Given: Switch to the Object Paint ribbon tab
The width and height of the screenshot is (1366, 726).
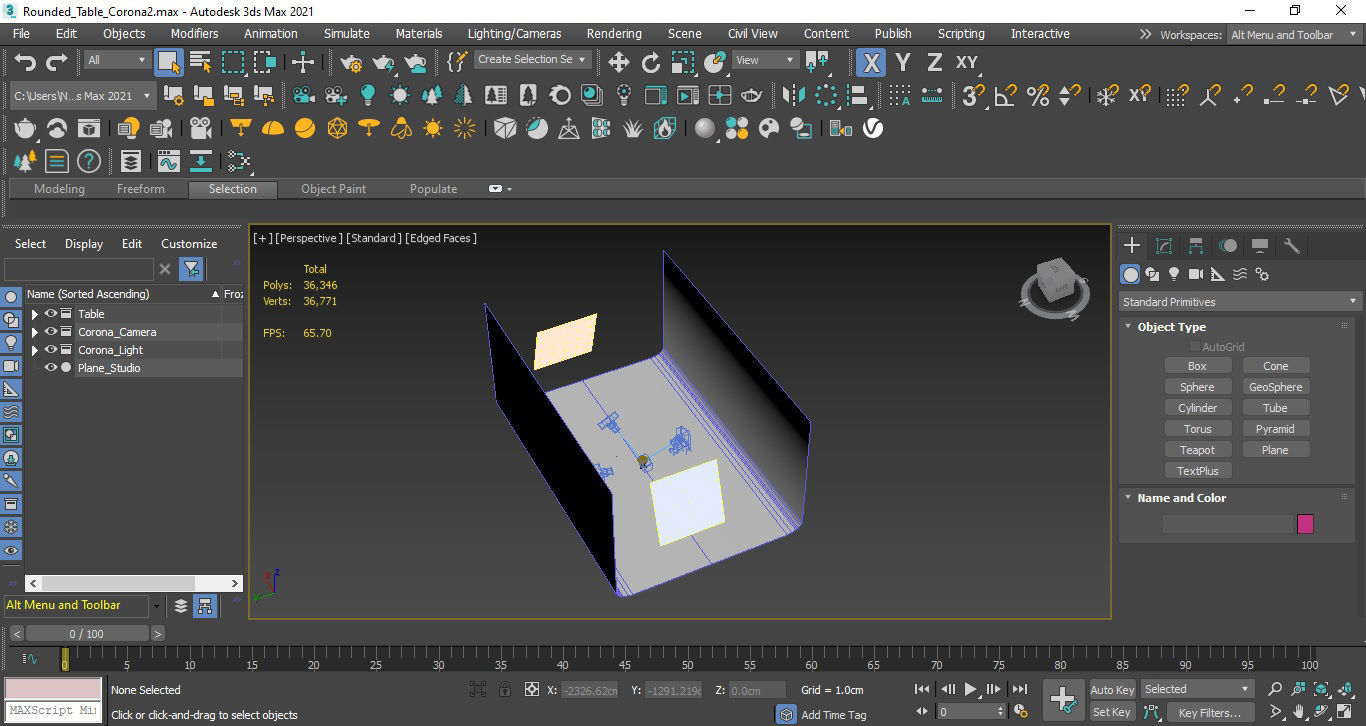Looking at the screenshot, I should point(333,189).
